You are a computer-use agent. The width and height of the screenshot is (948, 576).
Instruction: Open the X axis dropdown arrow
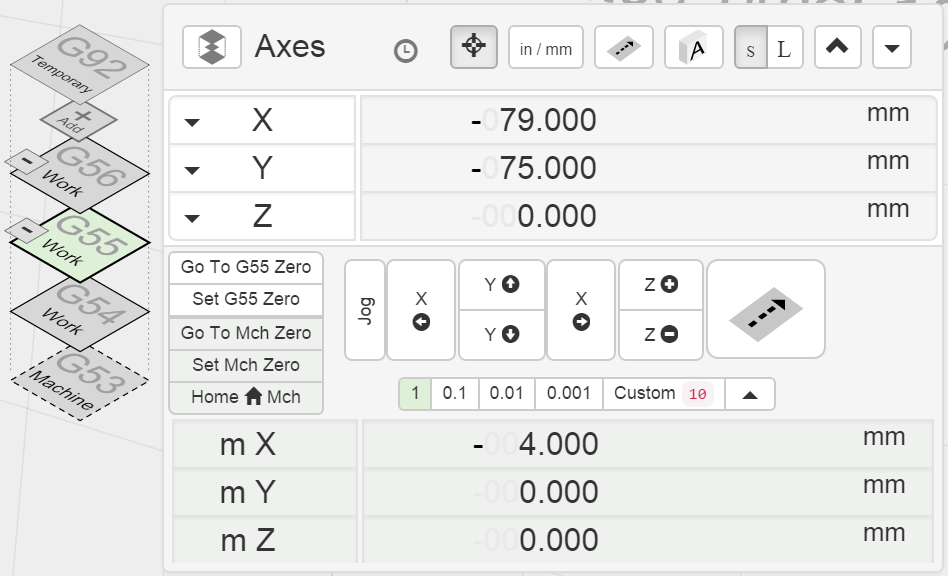192,122
